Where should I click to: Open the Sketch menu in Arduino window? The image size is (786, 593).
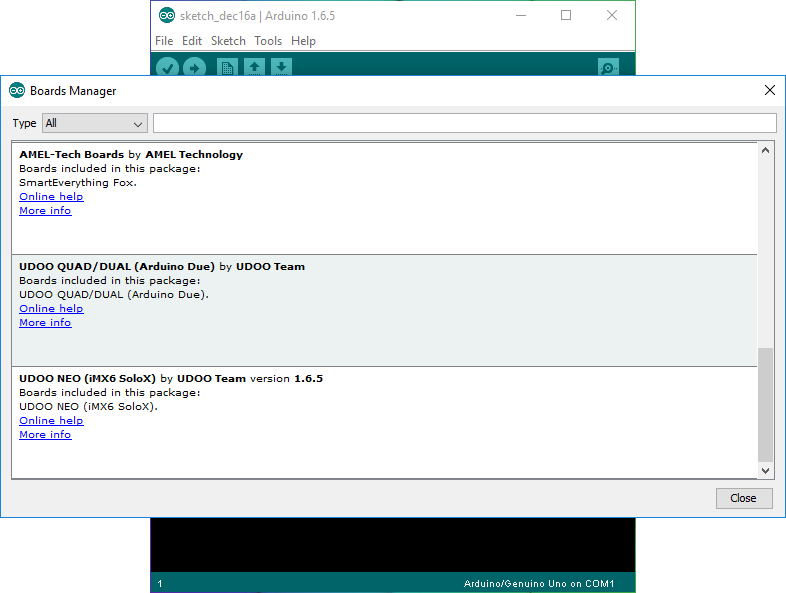tap(228, 41)
